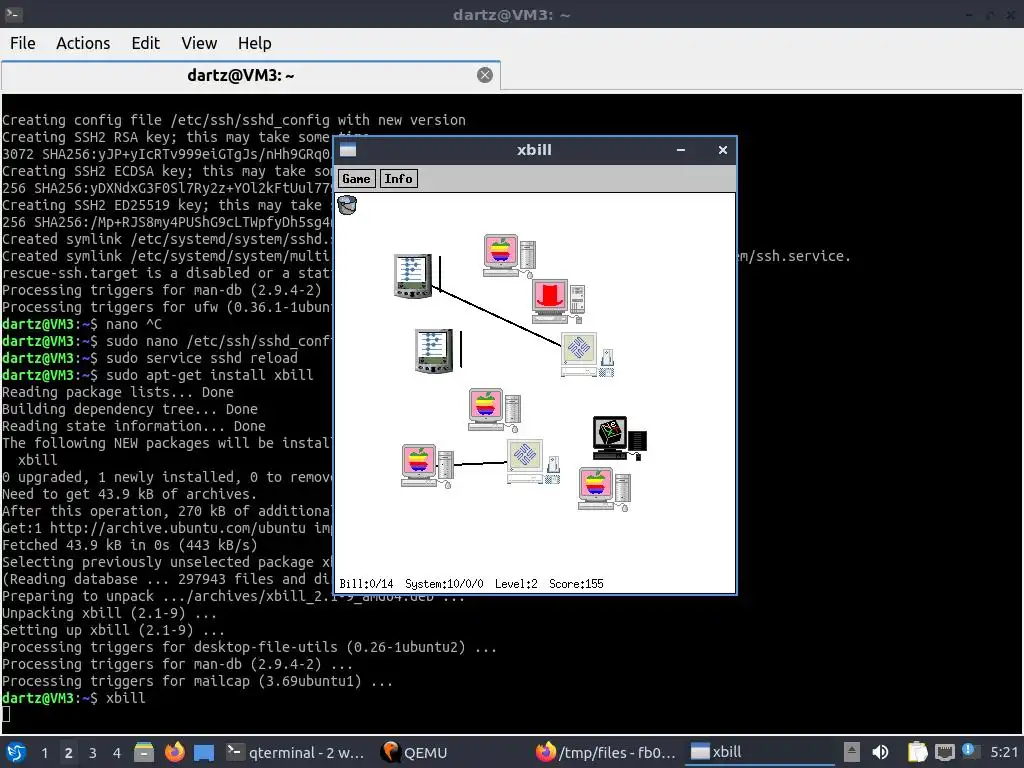Launch Firefox from the taskbar quick launcher
The height and width of the screenshot is (768, 1024).
[x=174, y=752]
